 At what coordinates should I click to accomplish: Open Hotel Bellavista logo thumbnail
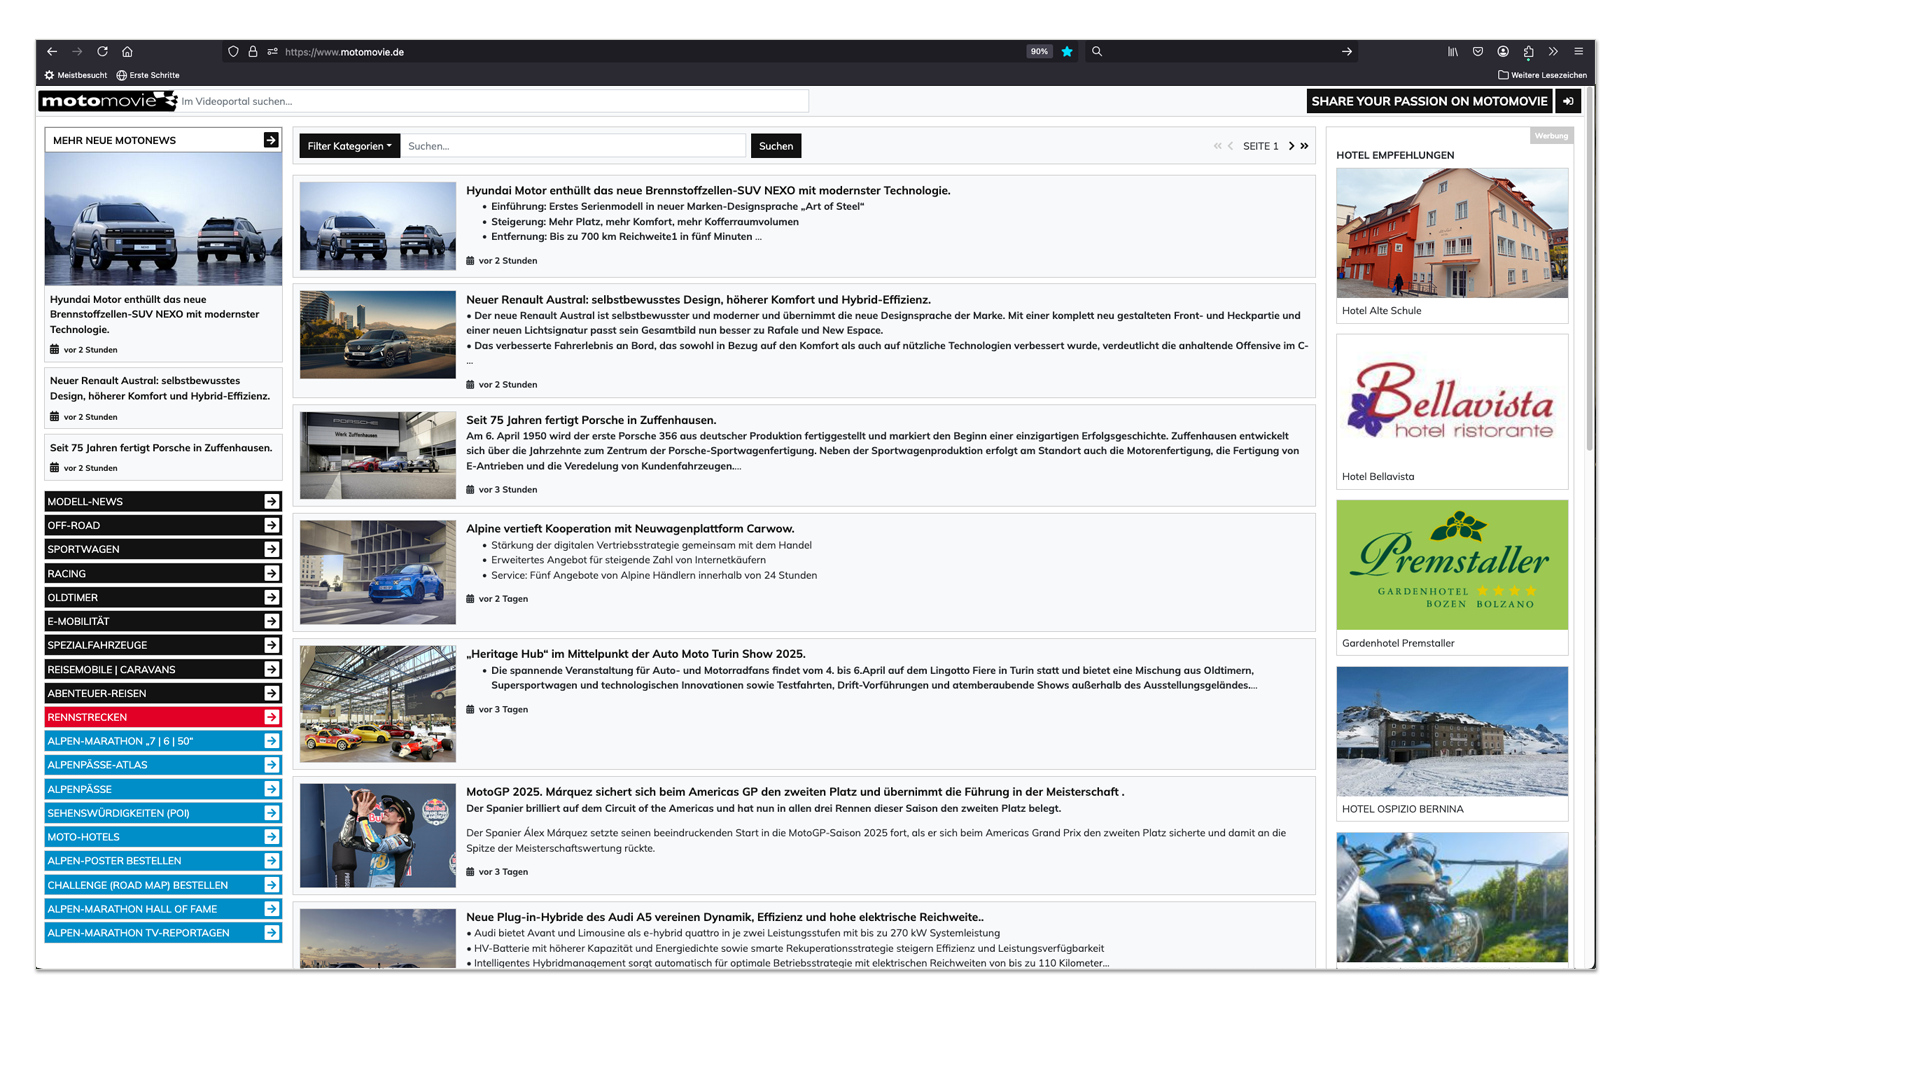pos(1452,400)
